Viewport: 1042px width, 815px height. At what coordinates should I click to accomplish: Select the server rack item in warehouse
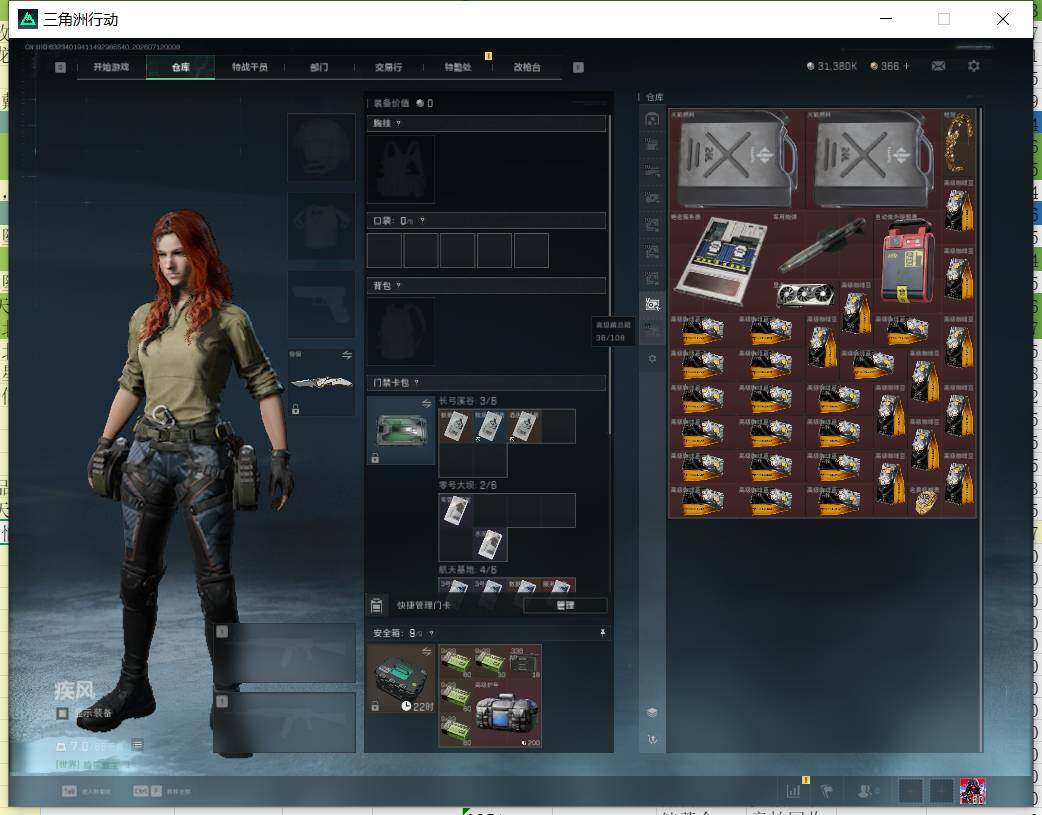click(720, 261)
